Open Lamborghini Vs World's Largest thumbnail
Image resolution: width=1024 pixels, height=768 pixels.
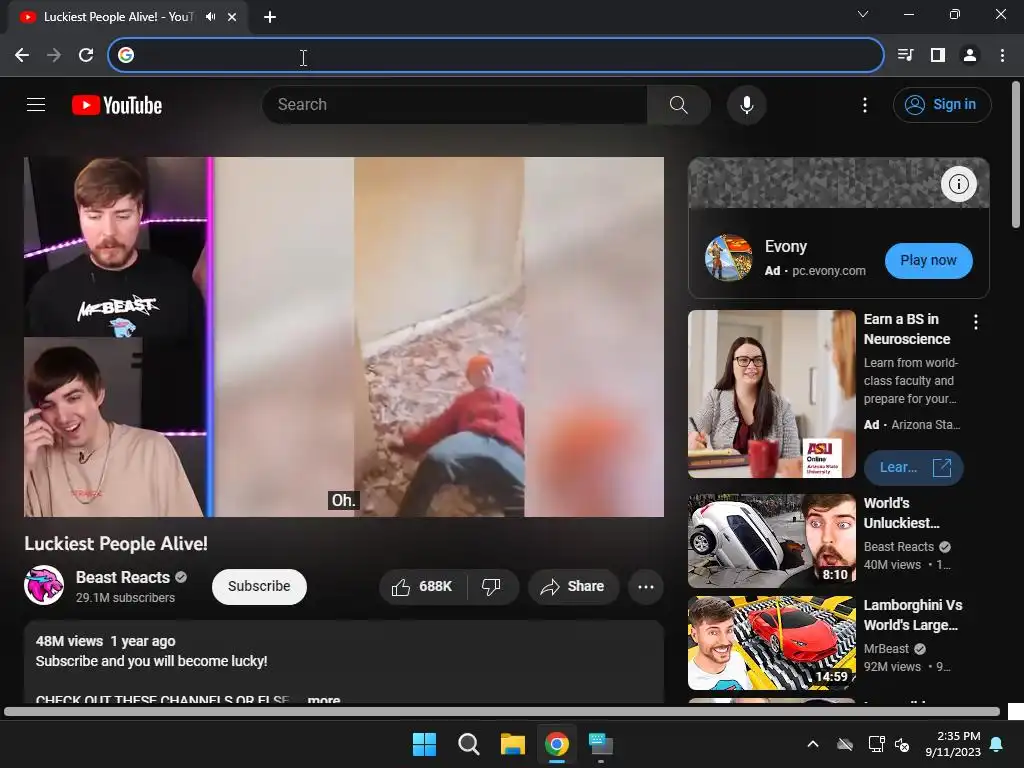point(771,643)
